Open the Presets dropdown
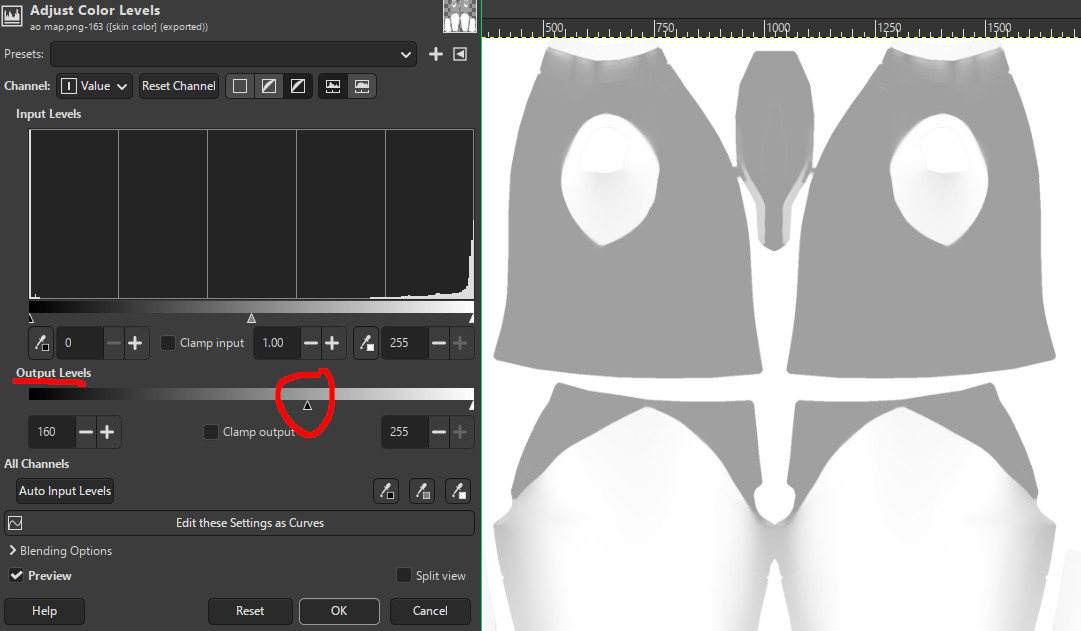 pos(233,54)
